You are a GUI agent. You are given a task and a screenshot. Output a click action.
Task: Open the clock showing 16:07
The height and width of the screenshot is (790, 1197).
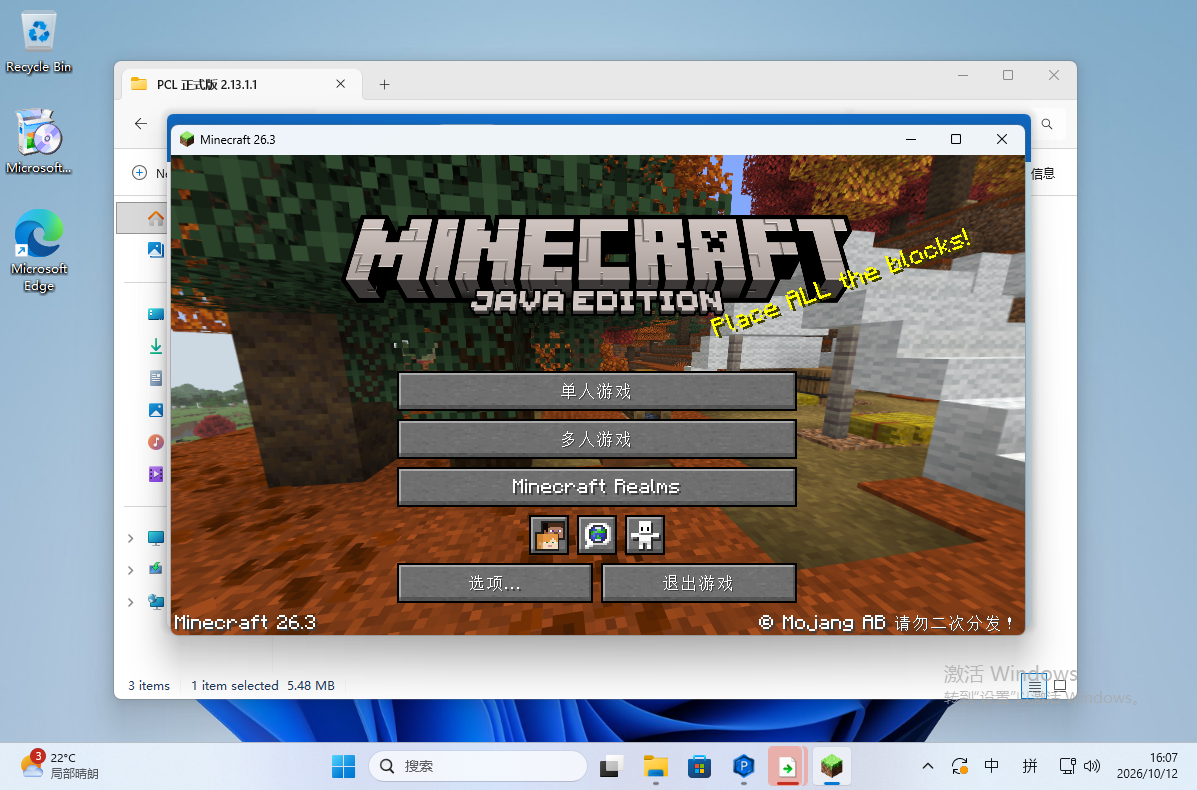[x=1147, y=766]
